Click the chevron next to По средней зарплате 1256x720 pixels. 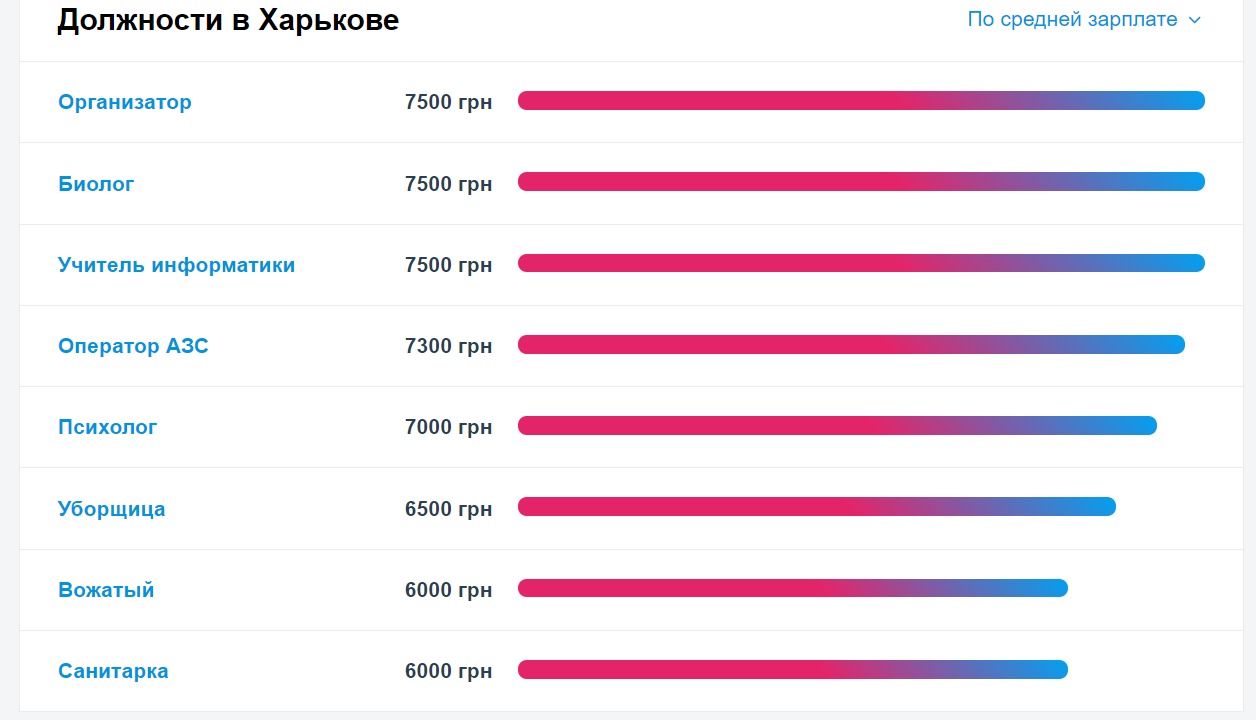click(1194, 19)
